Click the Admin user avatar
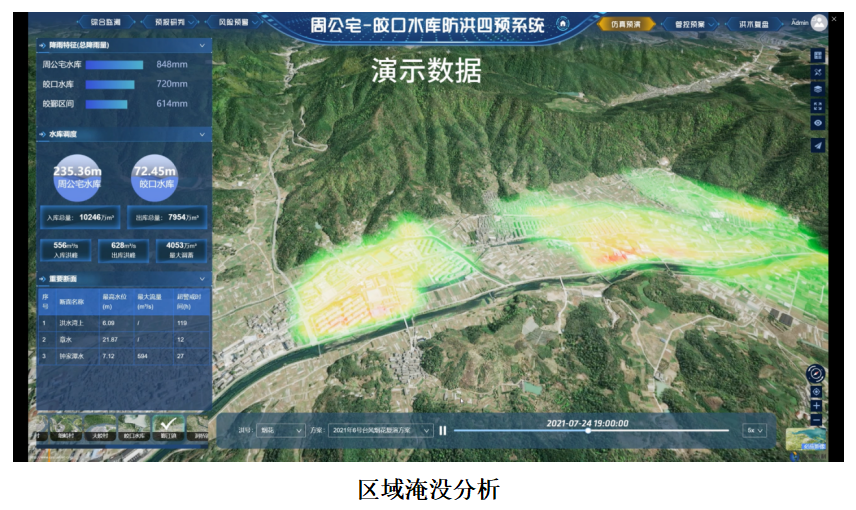This screenshot has height=510, width=856. (819, 23)
